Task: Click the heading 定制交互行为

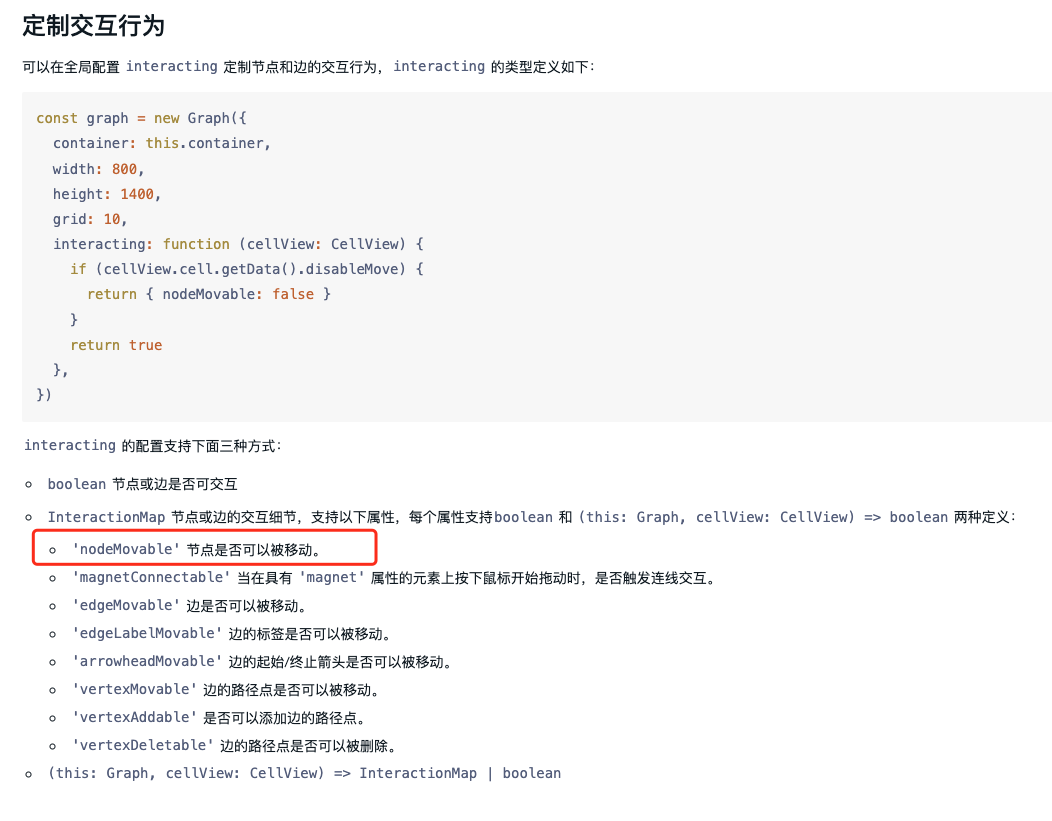Action: 93,27
